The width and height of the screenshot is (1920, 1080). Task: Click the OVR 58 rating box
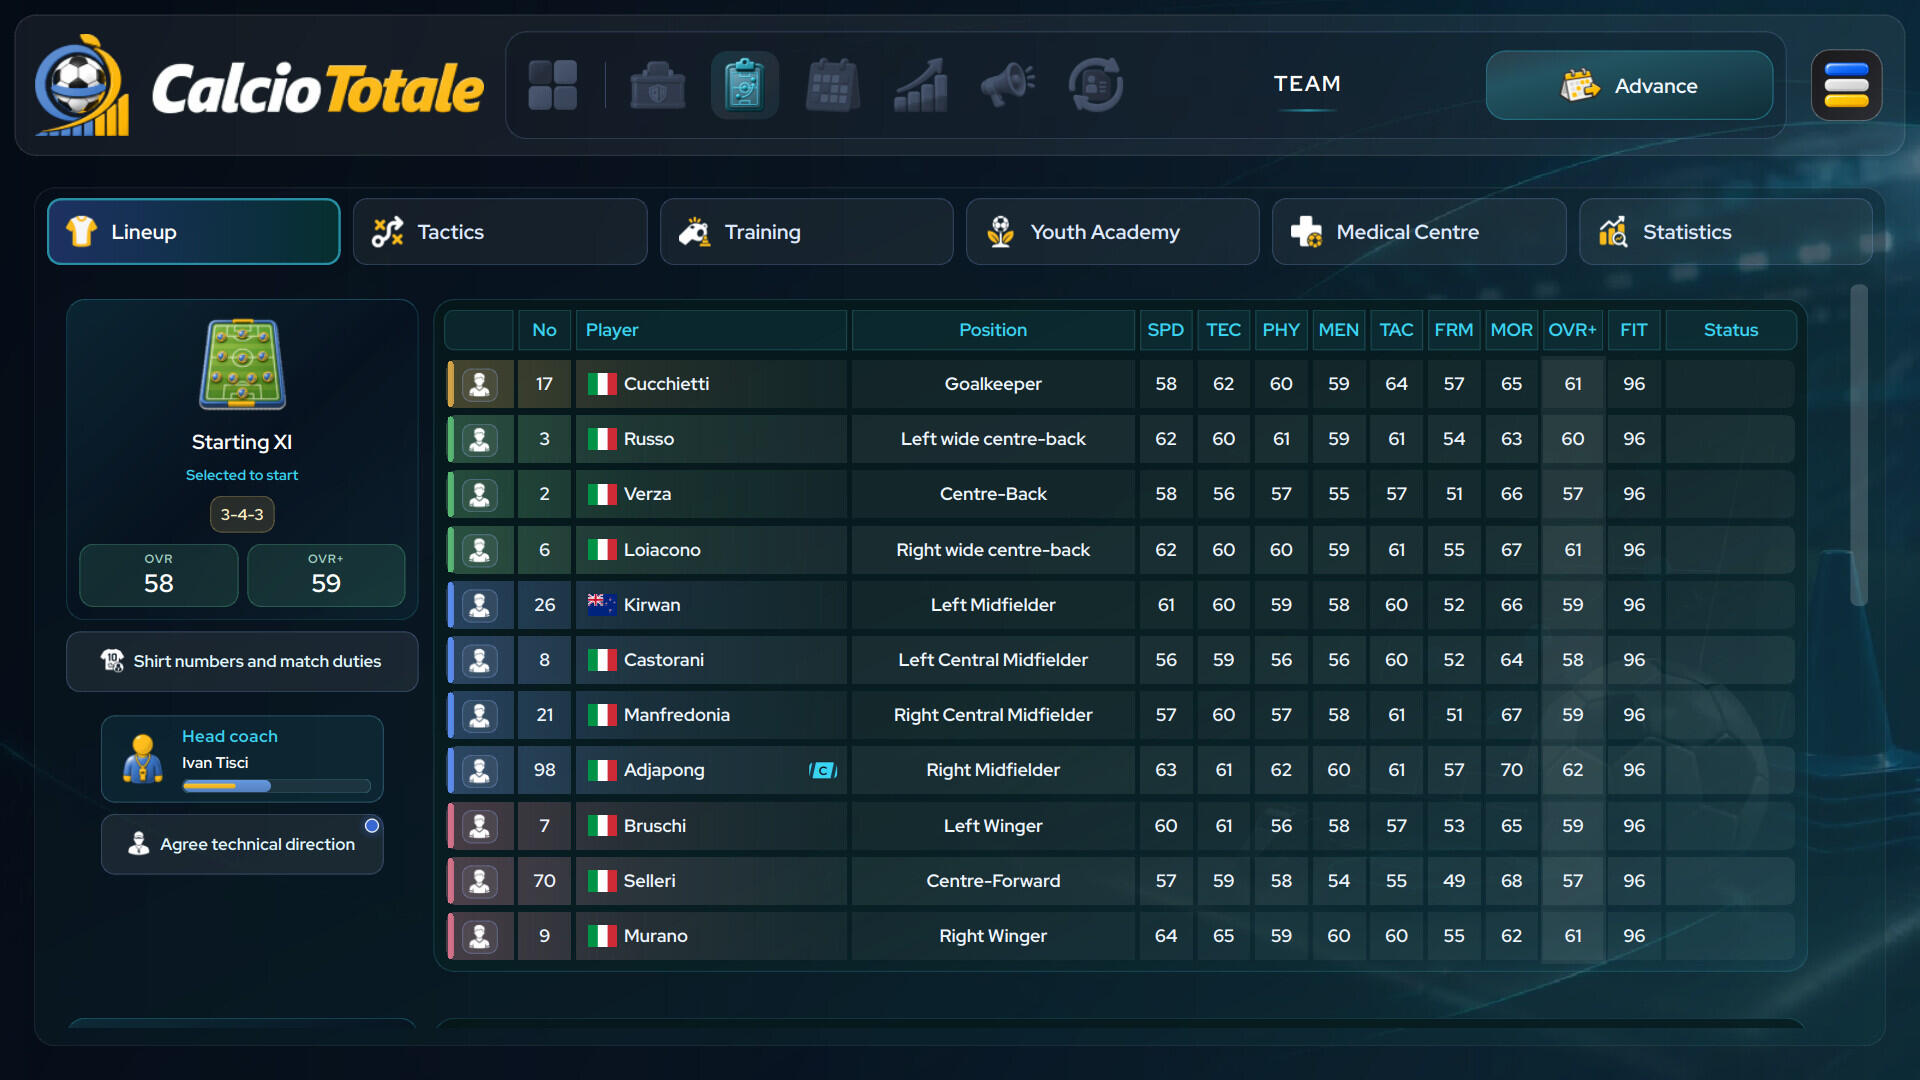[x=159, y=576]
